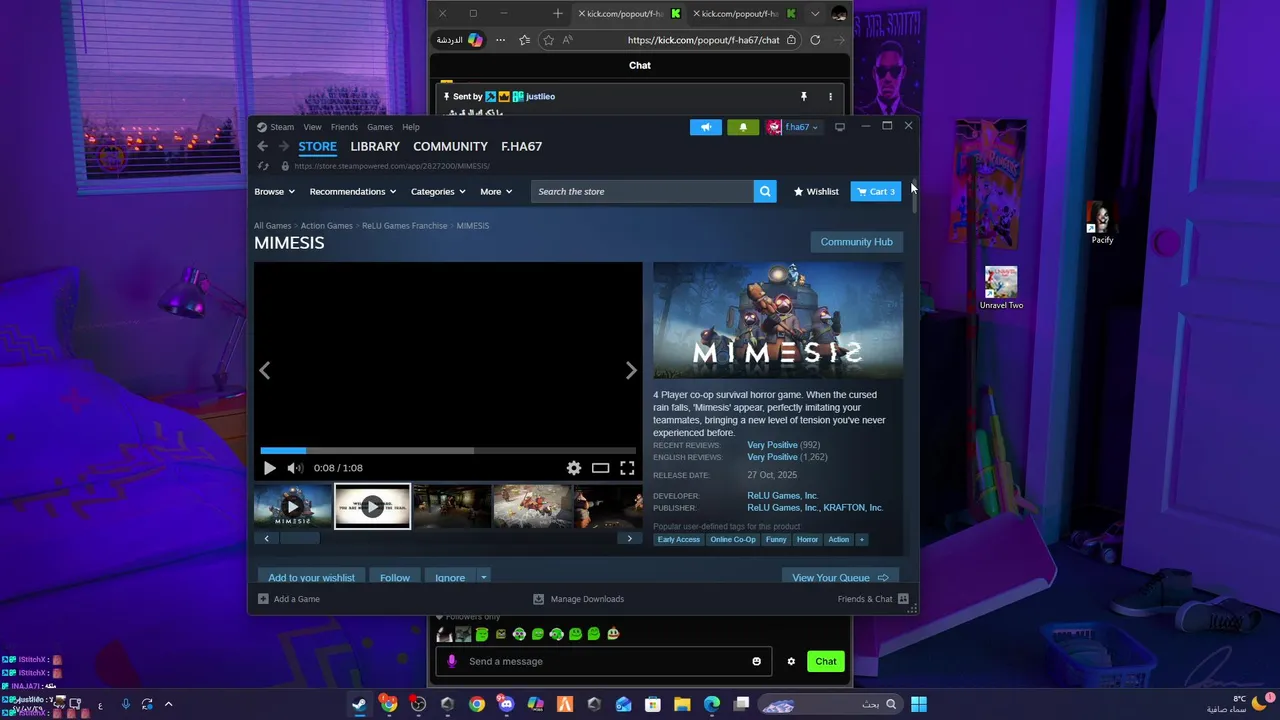The height and width of the screenshot is (720, 1280).
Task: Open the Online Co-Op tag
Action: (733, 540)
